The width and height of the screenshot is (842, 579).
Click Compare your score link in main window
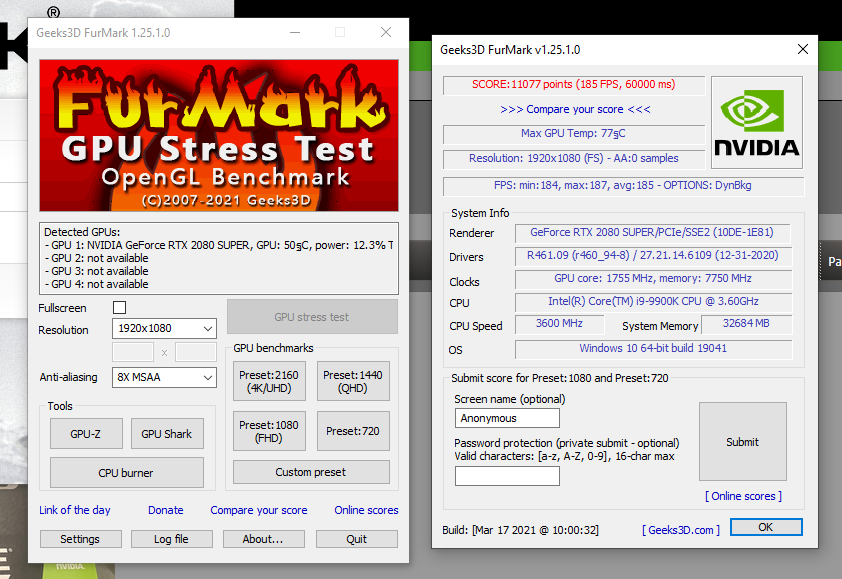pos(259,510)
